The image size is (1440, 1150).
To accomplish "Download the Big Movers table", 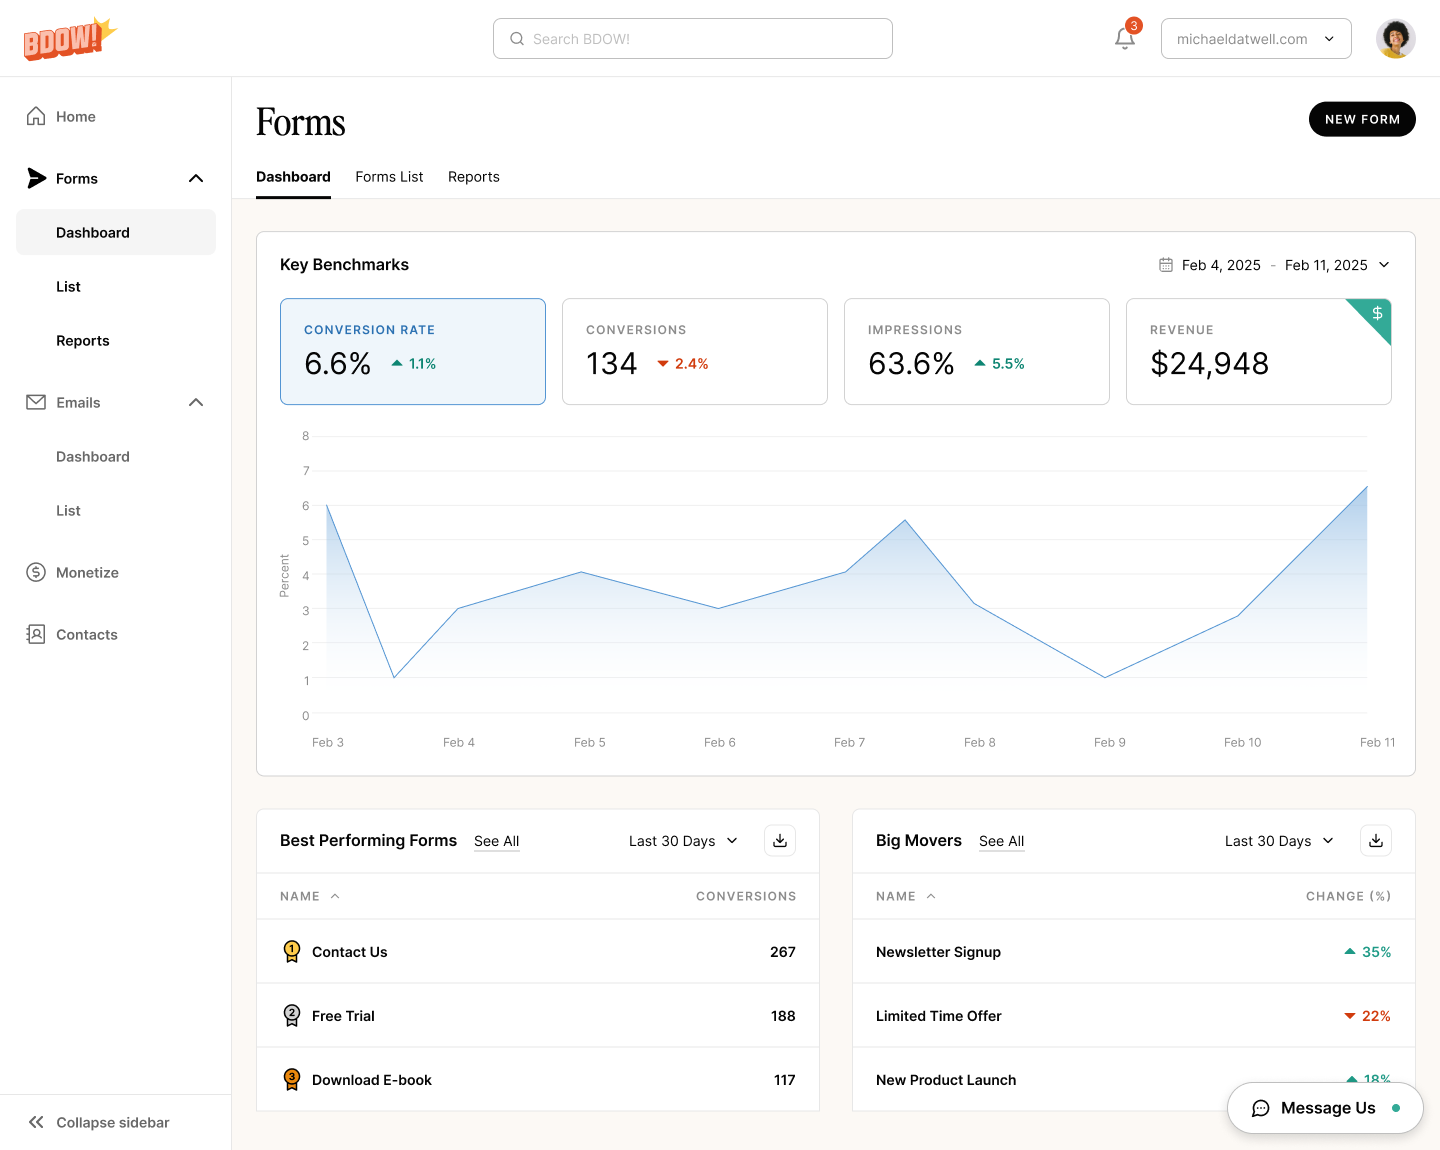I will click(x=1376, y=841).
